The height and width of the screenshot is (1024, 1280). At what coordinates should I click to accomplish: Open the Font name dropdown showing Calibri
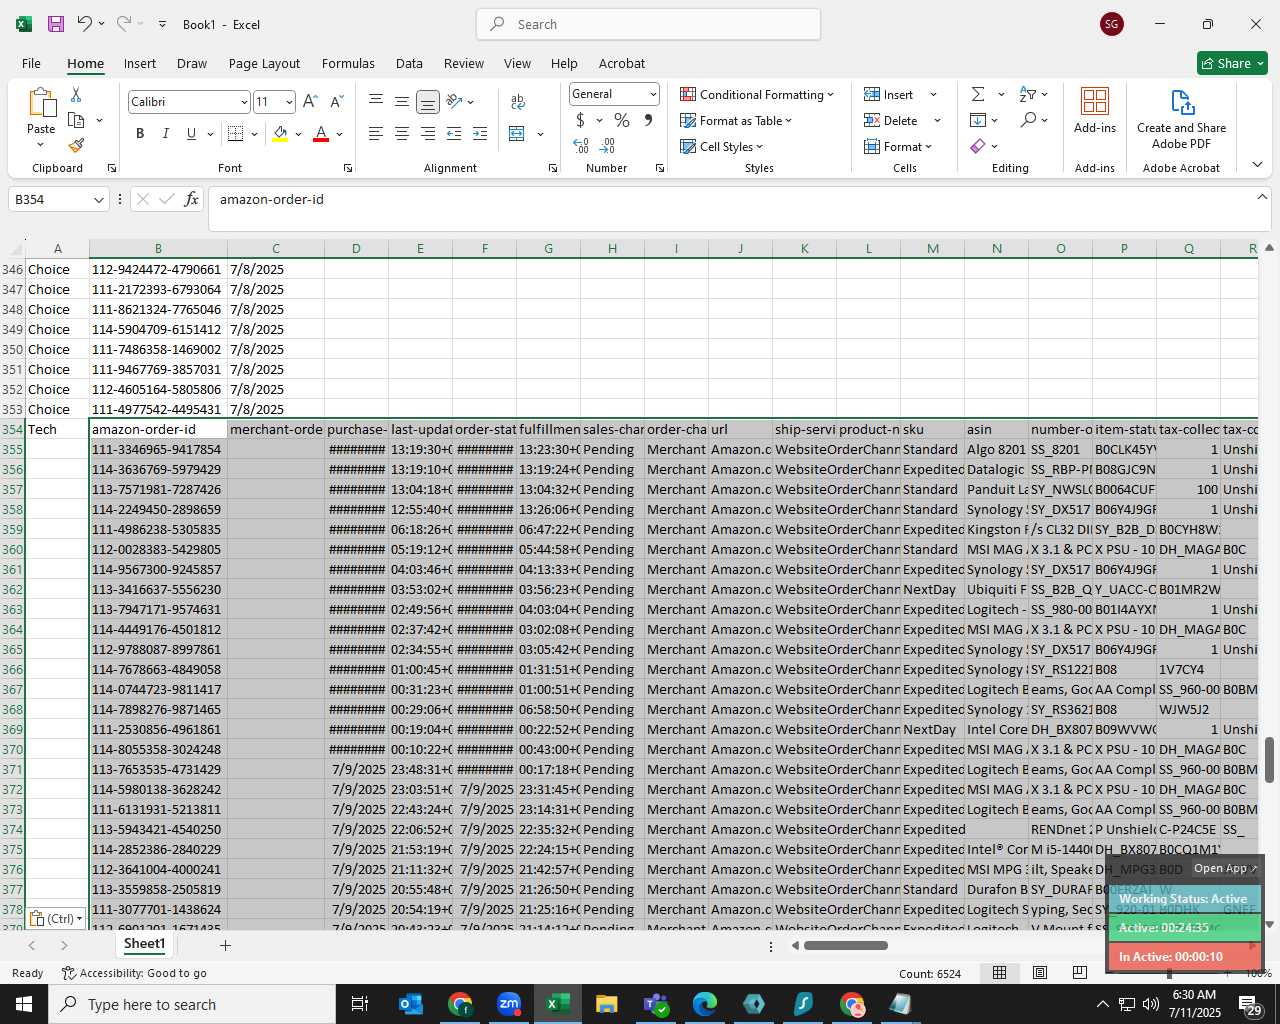click(243, 102)
